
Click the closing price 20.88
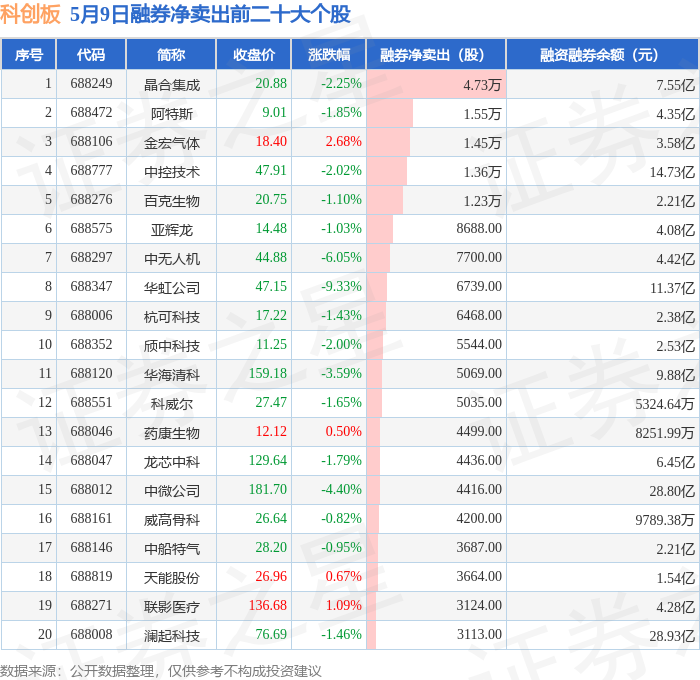pyautogui.click(x=271, y=83)
